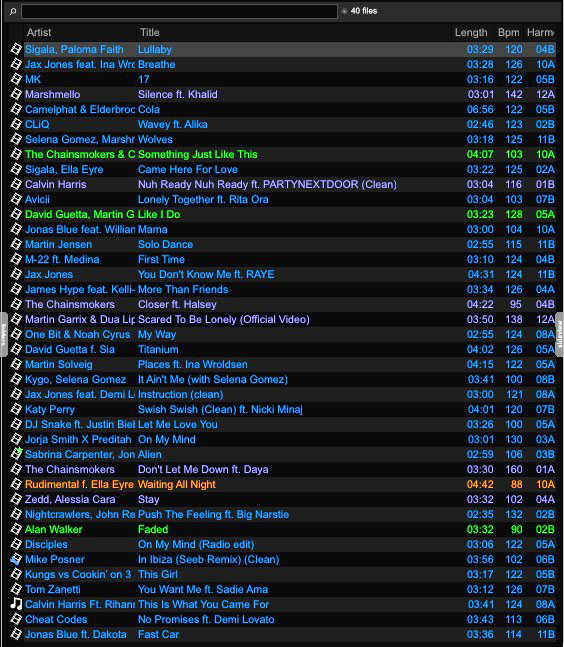Select artist 'Zedd, Alessia Cara'
564x647 pixels.
[x=70, y=499]
